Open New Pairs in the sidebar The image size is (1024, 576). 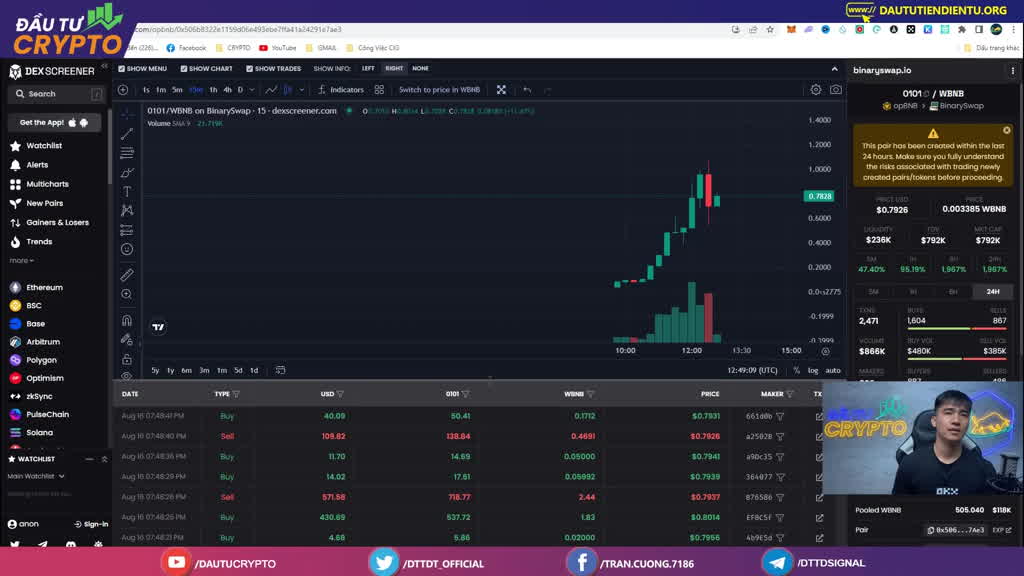point(44,203)
